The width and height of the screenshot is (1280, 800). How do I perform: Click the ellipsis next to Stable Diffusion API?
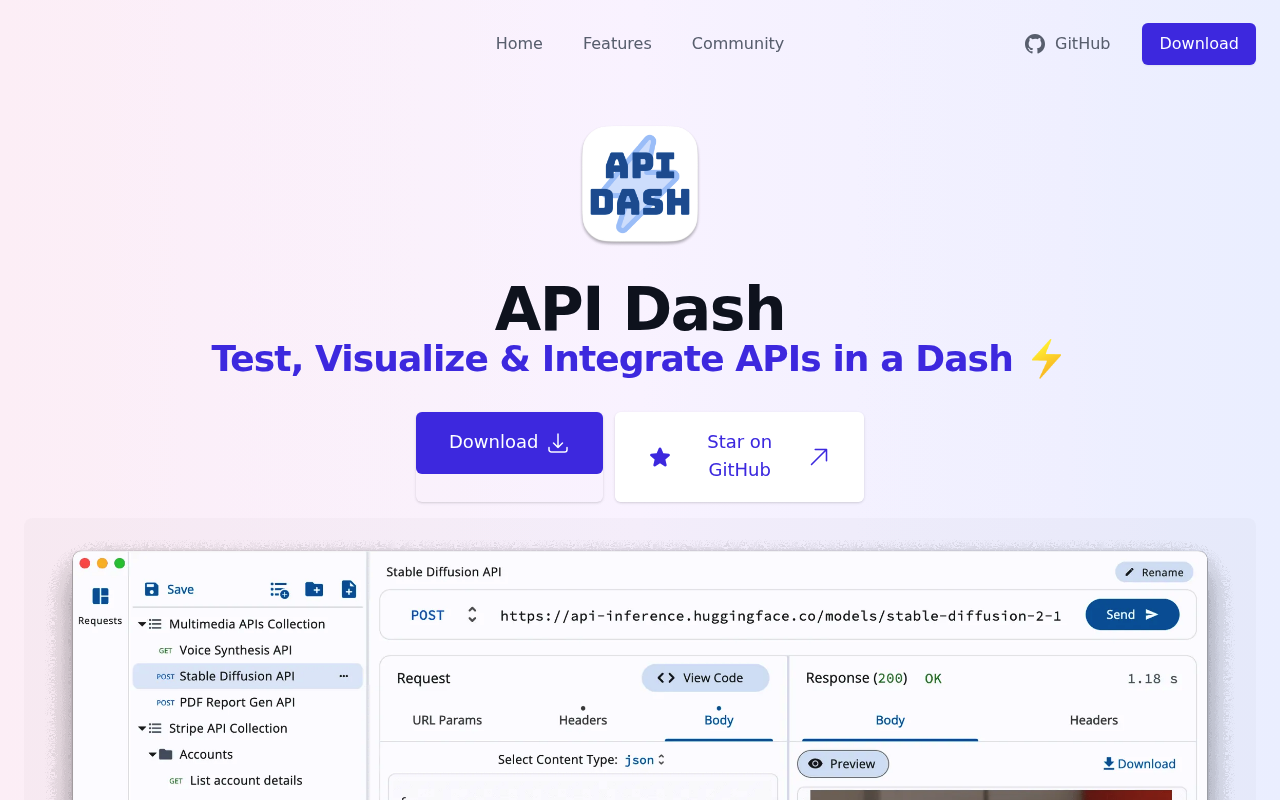(x=344, y=676)
